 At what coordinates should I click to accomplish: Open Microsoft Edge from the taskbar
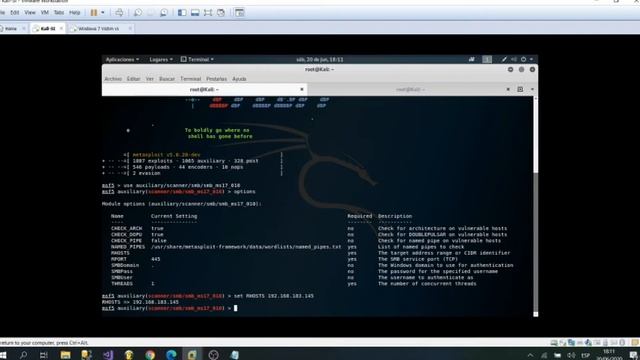[x=171, y=355]
